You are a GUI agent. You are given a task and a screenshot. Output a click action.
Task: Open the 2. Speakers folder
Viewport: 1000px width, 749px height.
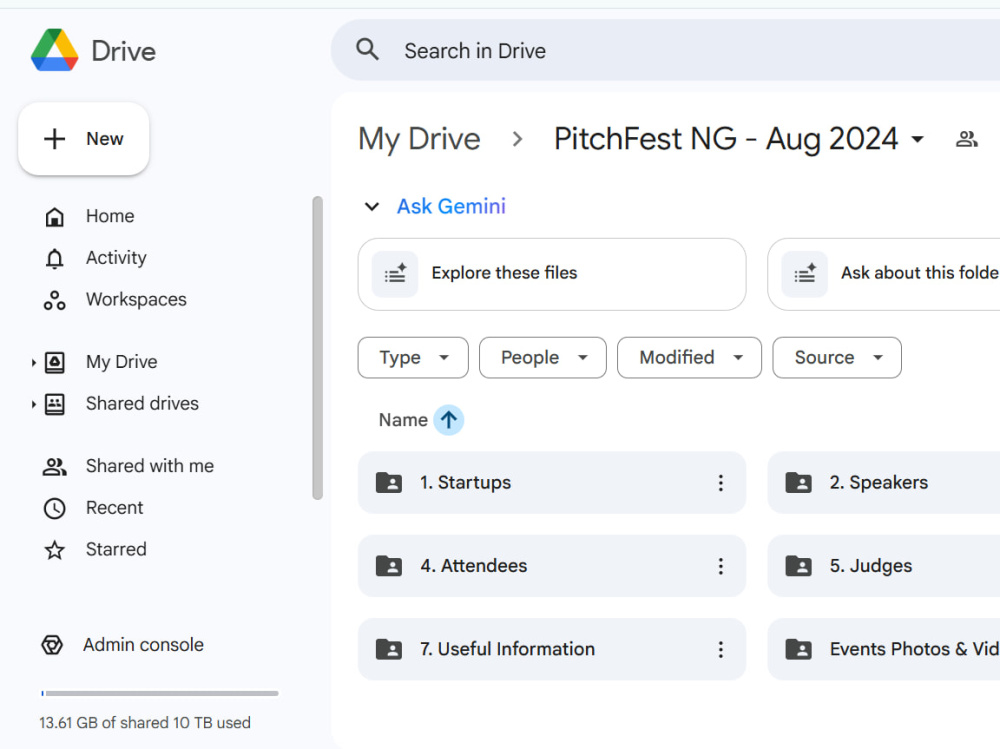point(884,483)
